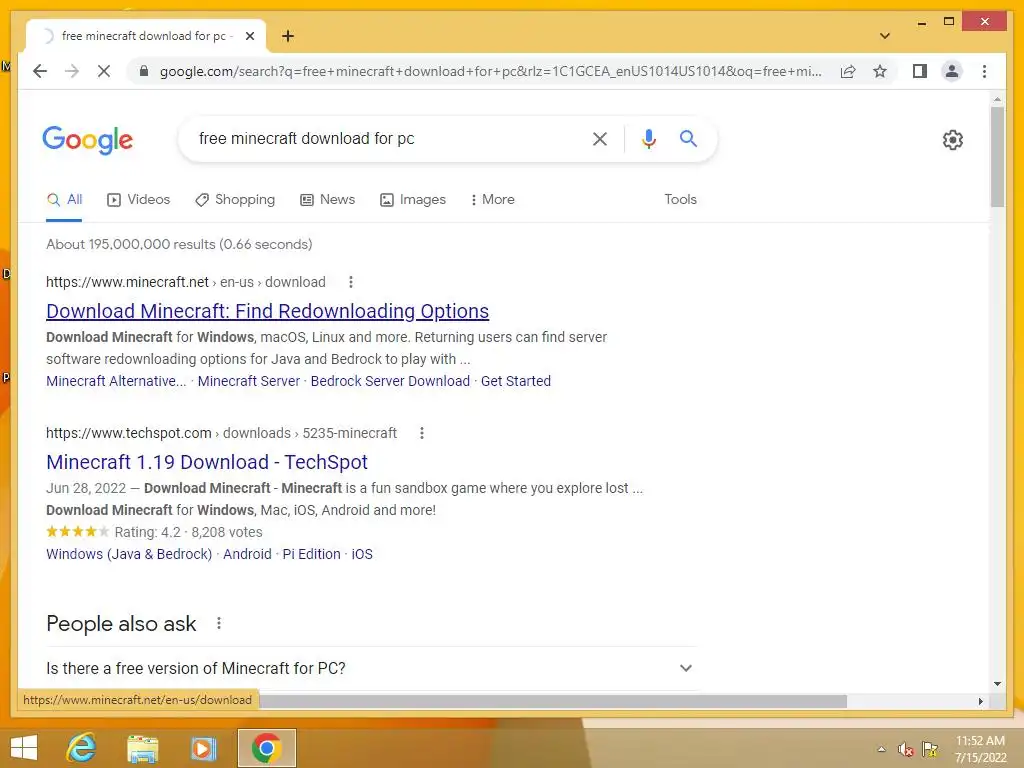The height and width of the screenshot is (768, 1024).
Task: Click the forward navigation arrow
Action: pos(72,71)
